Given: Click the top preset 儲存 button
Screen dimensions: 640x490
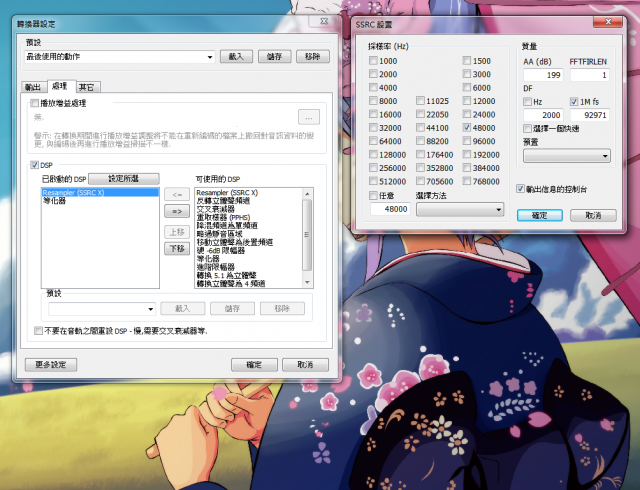Looking at the screenshot, I should pos(274,57).
